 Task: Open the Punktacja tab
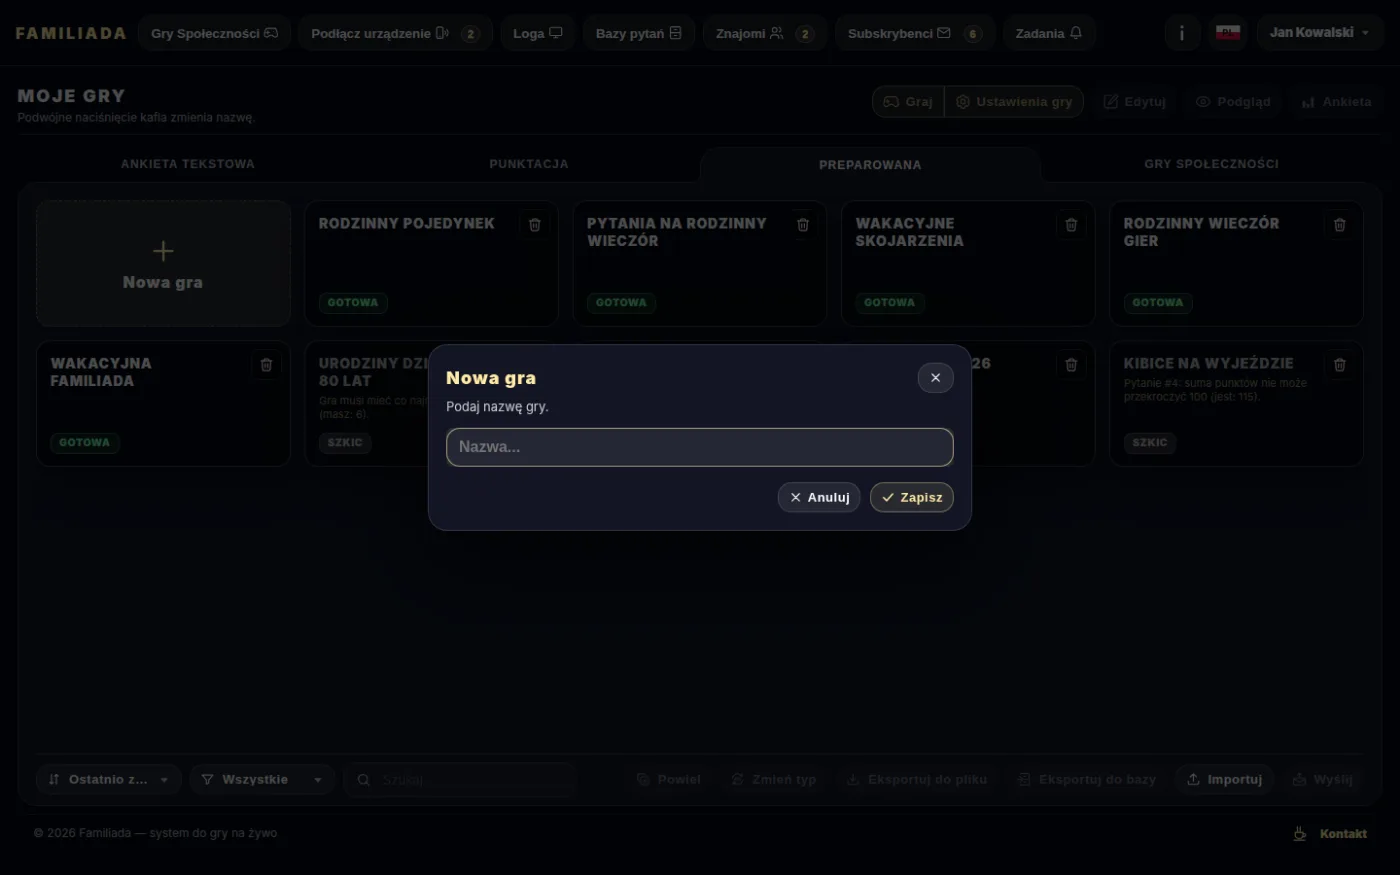click(529, 164)
